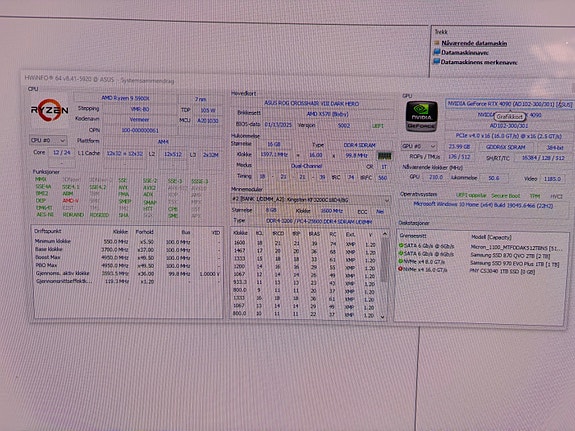This screenshot has width=575, height=431.
Task: Click the green memory module chip icon
Action: click(384, 156)
